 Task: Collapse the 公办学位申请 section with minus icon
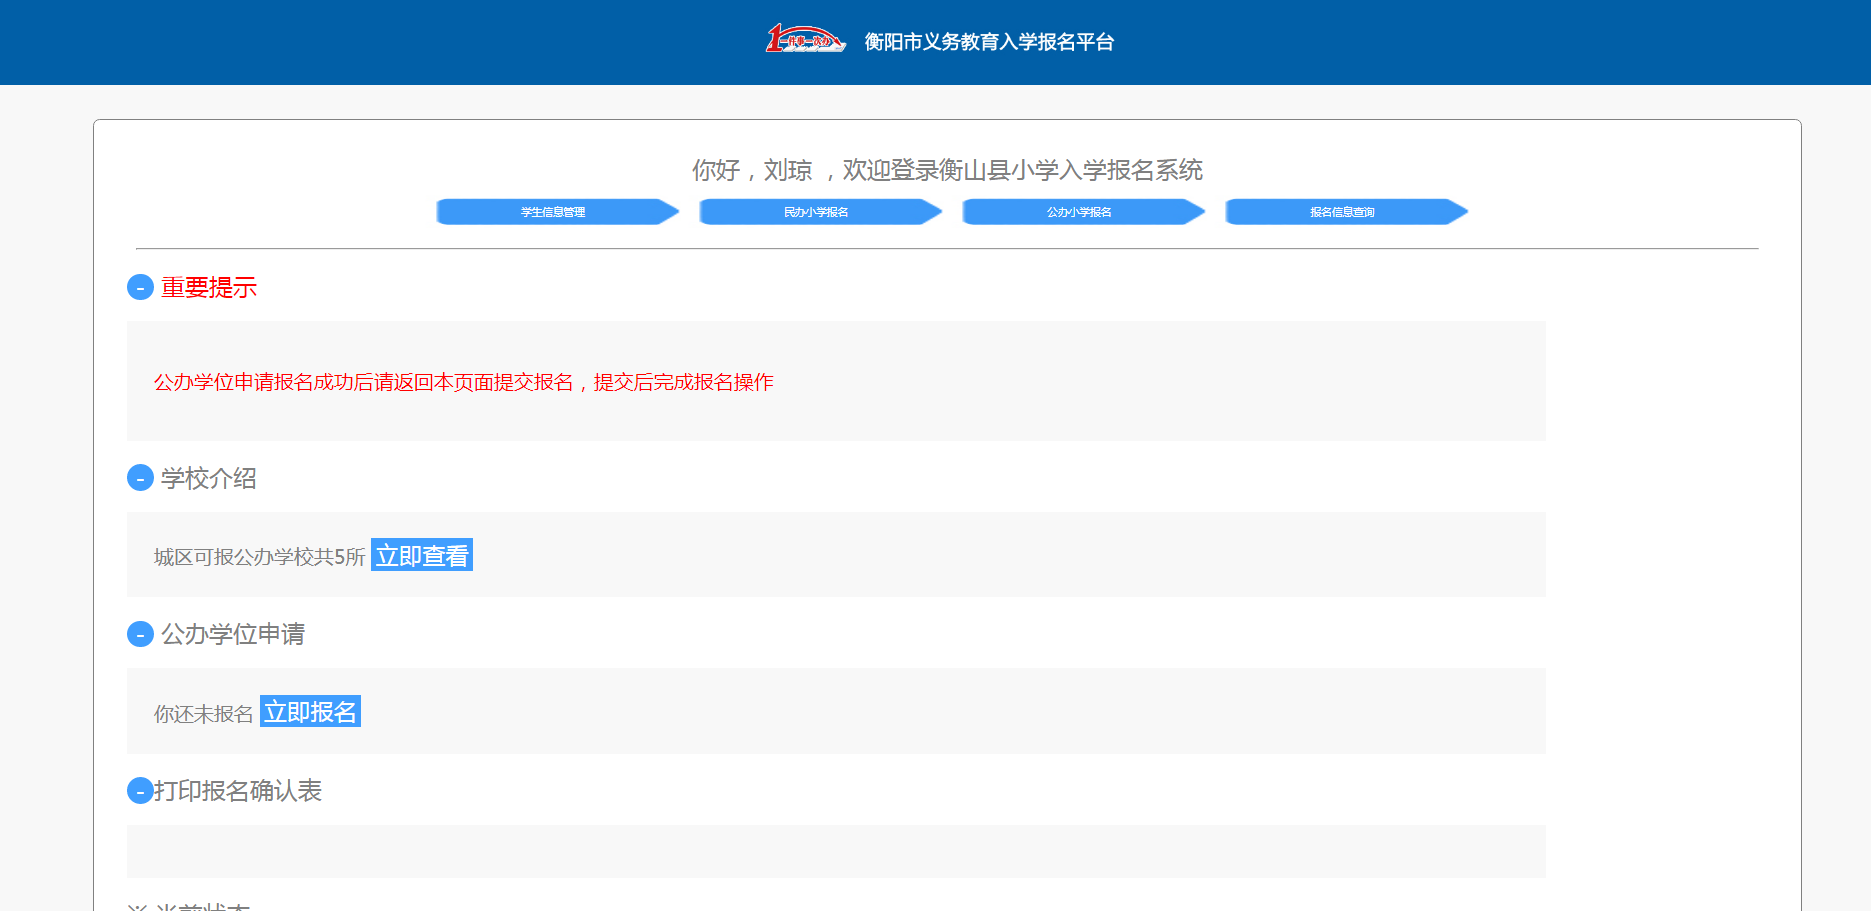pyautogui.click(x=140, y=635)
